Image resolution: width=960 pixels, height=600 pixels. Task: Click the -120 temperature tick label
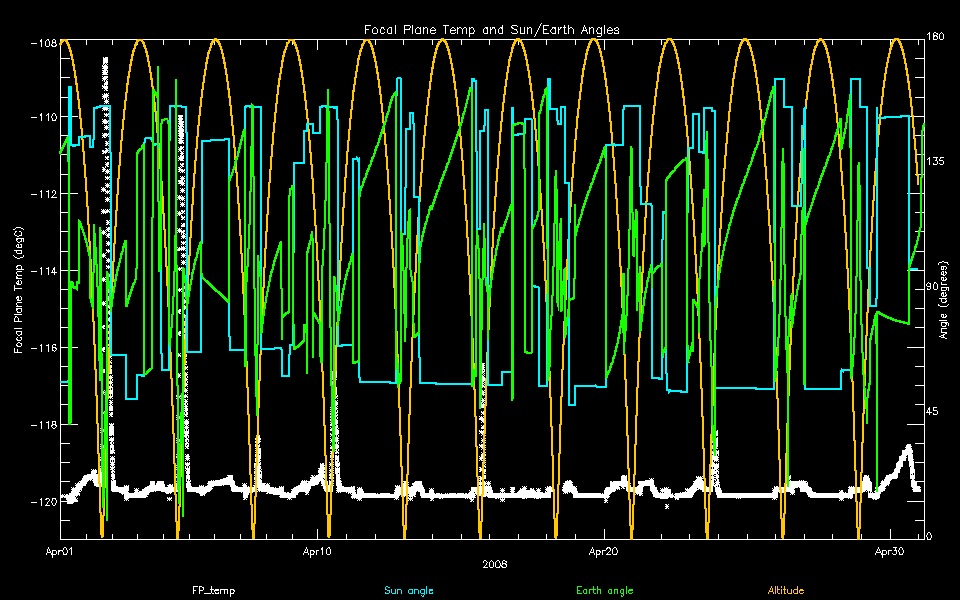click(x=42, y=502)
